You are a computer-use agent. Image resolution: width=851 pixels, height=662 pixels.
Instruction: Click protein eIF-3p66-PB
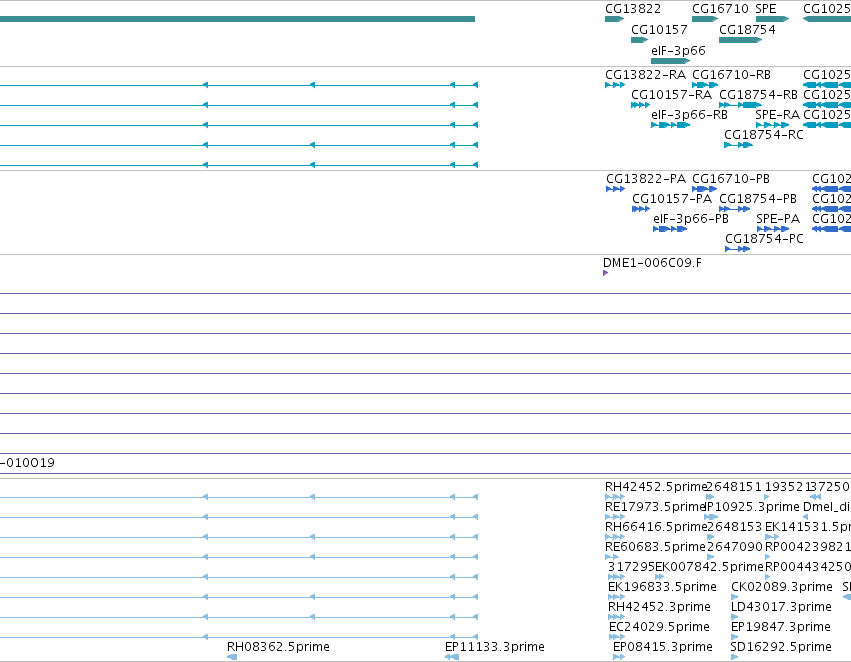(x=691, y=219)
